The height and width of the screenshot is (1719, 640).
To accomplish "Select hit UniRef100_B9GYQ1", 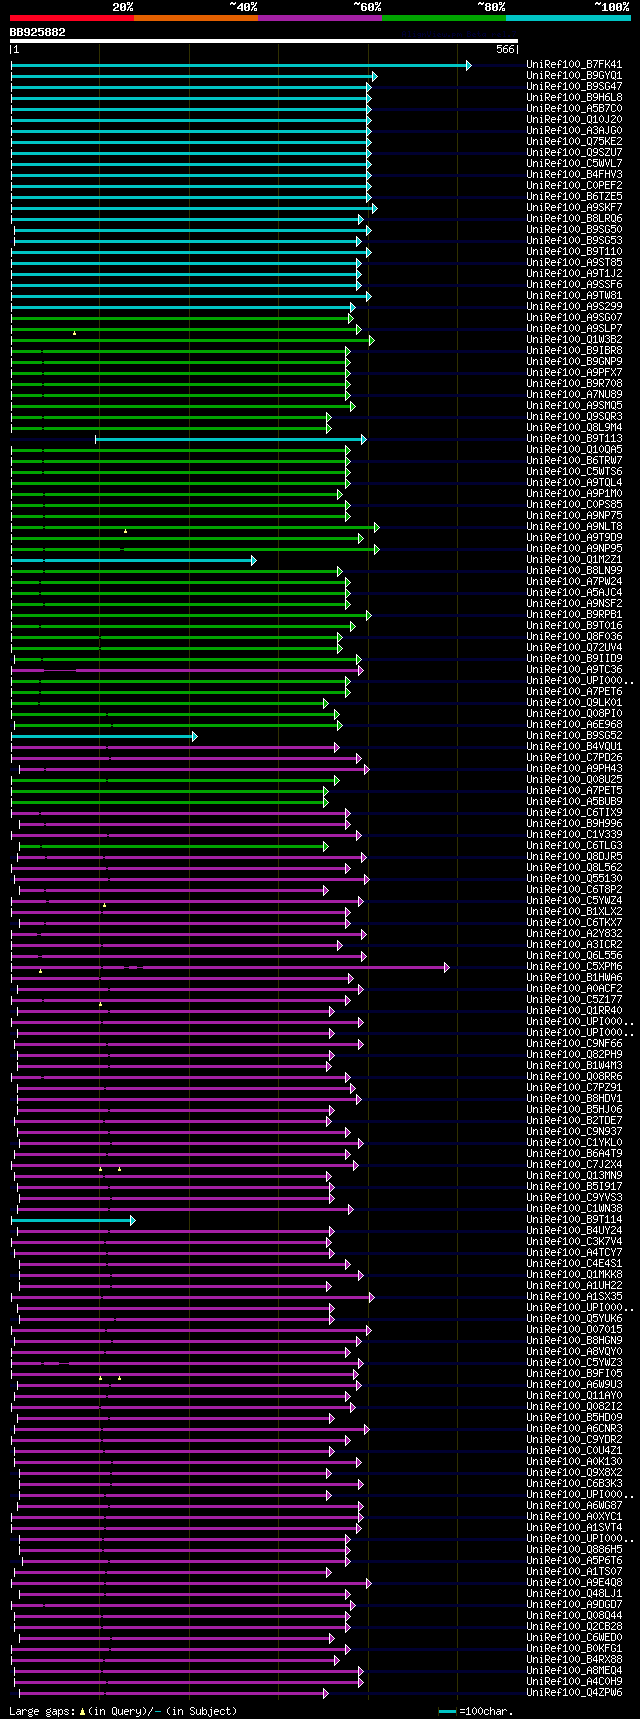I will tap(574, 75).
